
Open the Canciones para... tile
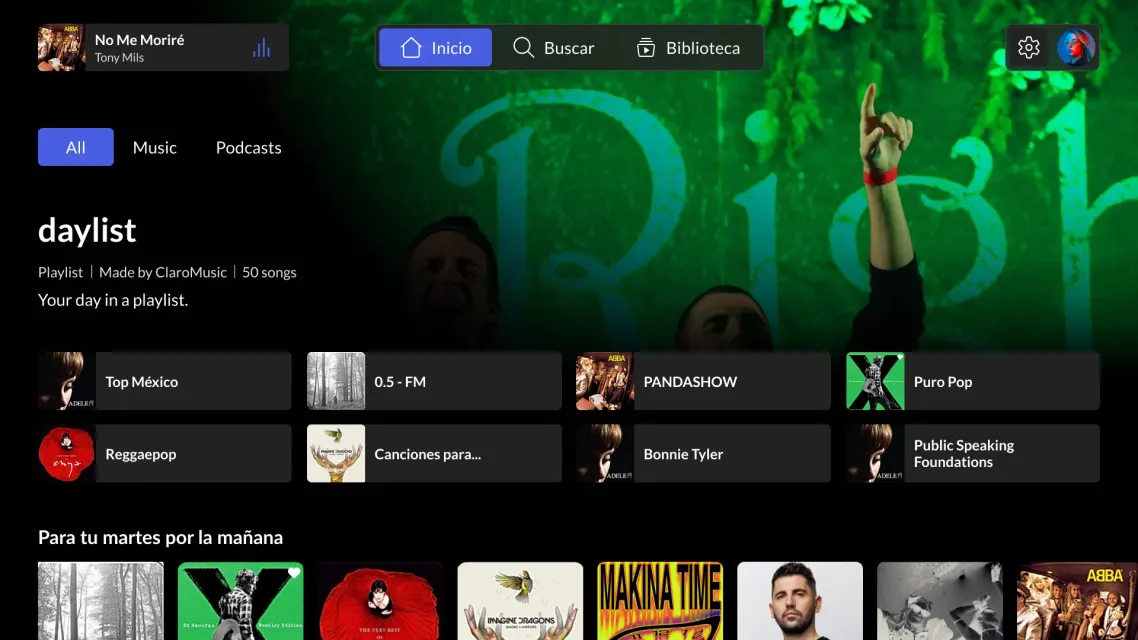coord(434,454)
